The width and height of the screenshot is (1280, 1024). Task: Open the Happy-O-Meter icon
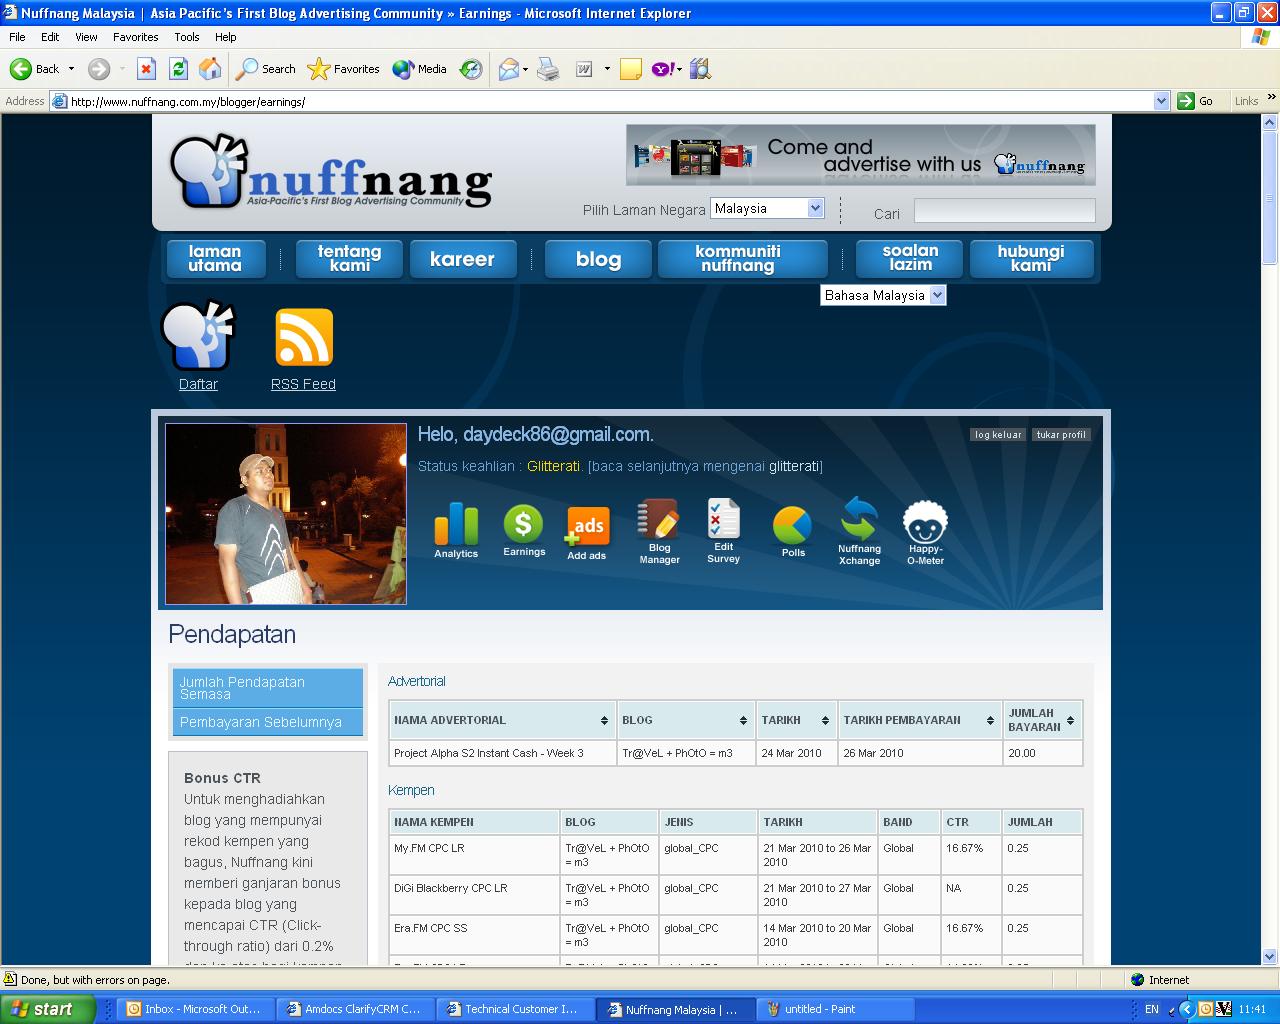pos(925,533)
